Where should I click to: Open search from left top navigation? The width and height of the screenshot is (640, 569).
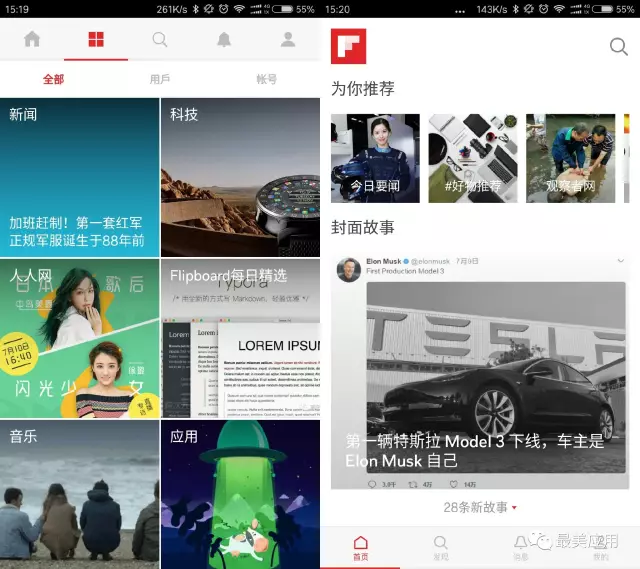160,40
